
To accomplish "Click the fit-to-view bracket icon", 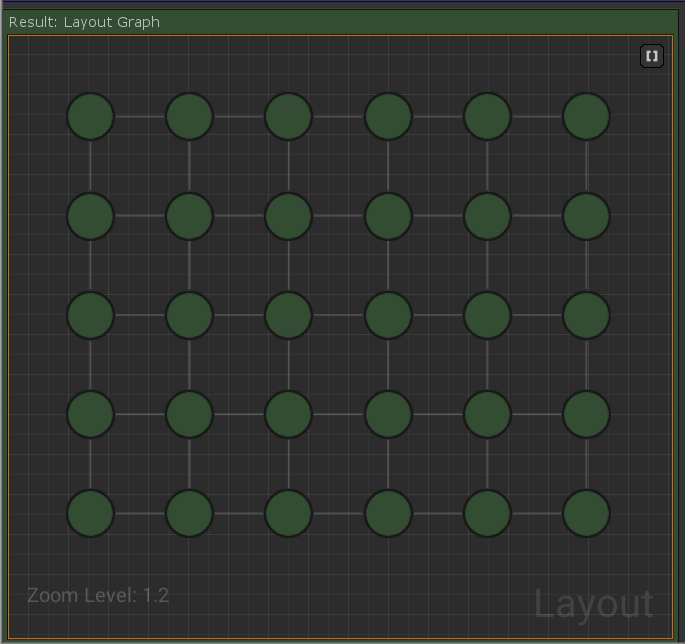I will point(652,56).
